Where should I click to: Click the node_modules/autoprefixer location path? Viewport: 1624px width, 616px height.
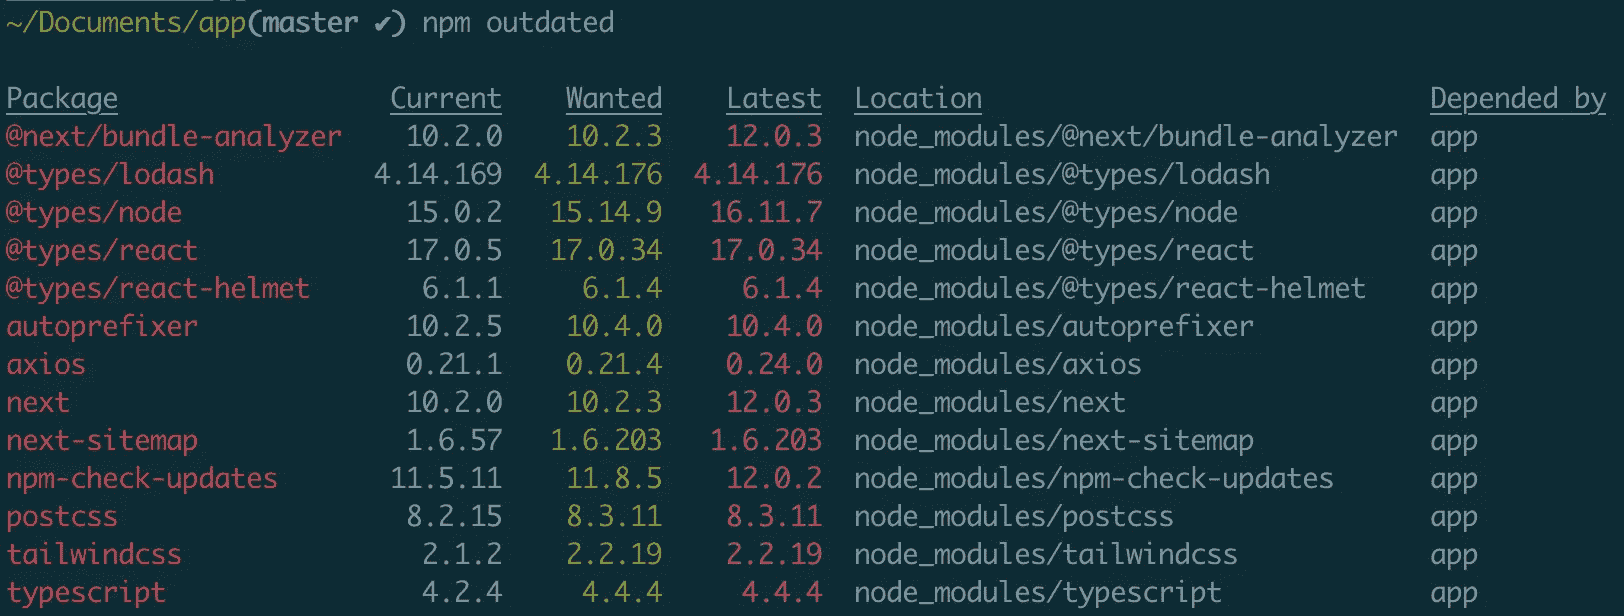click(x=1053, y=326)
